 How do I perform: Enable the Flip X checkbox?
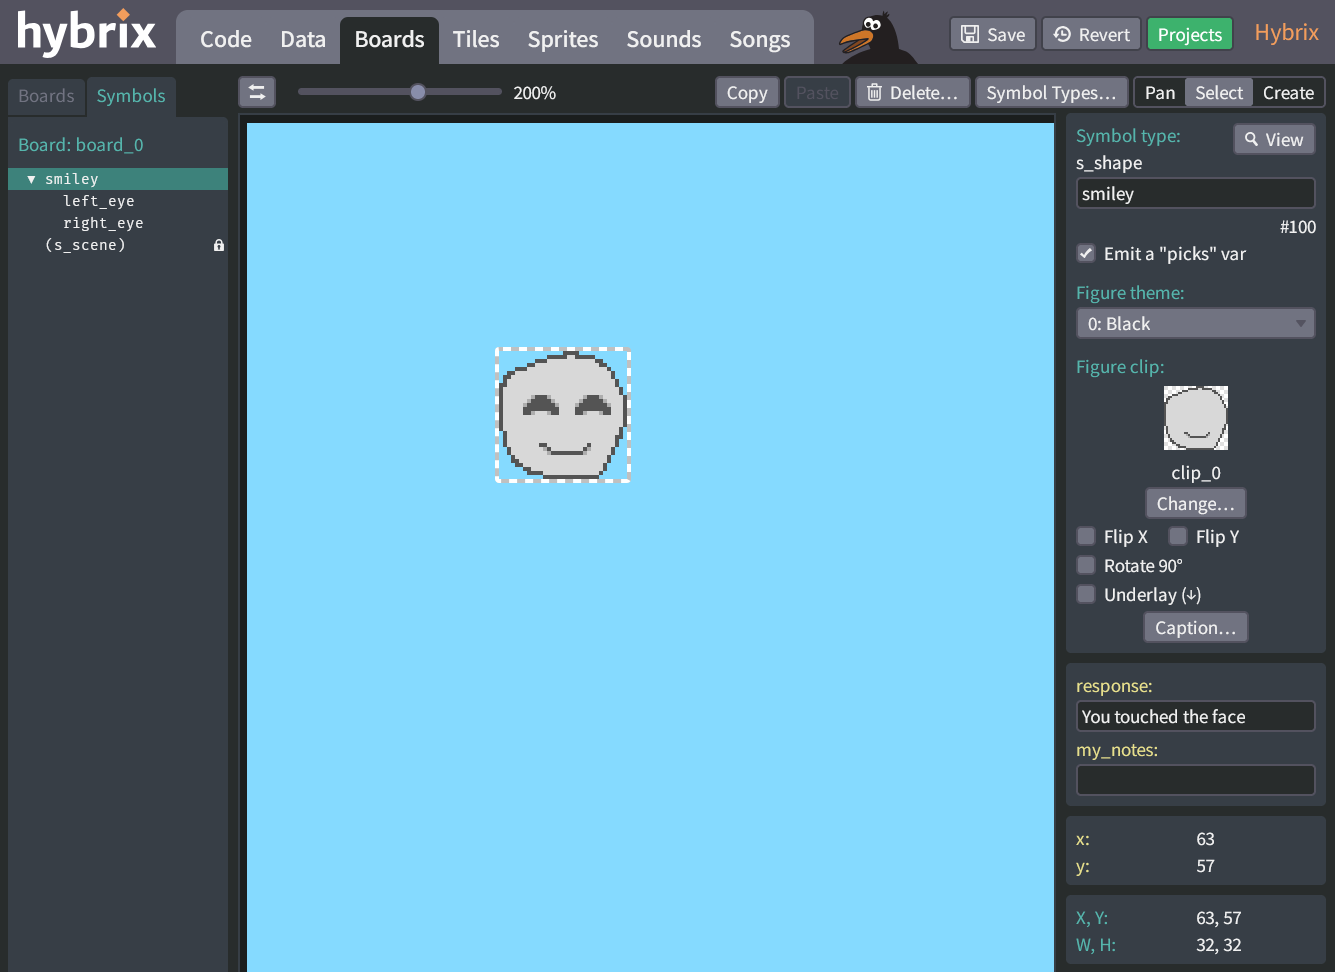point(1086,536)
